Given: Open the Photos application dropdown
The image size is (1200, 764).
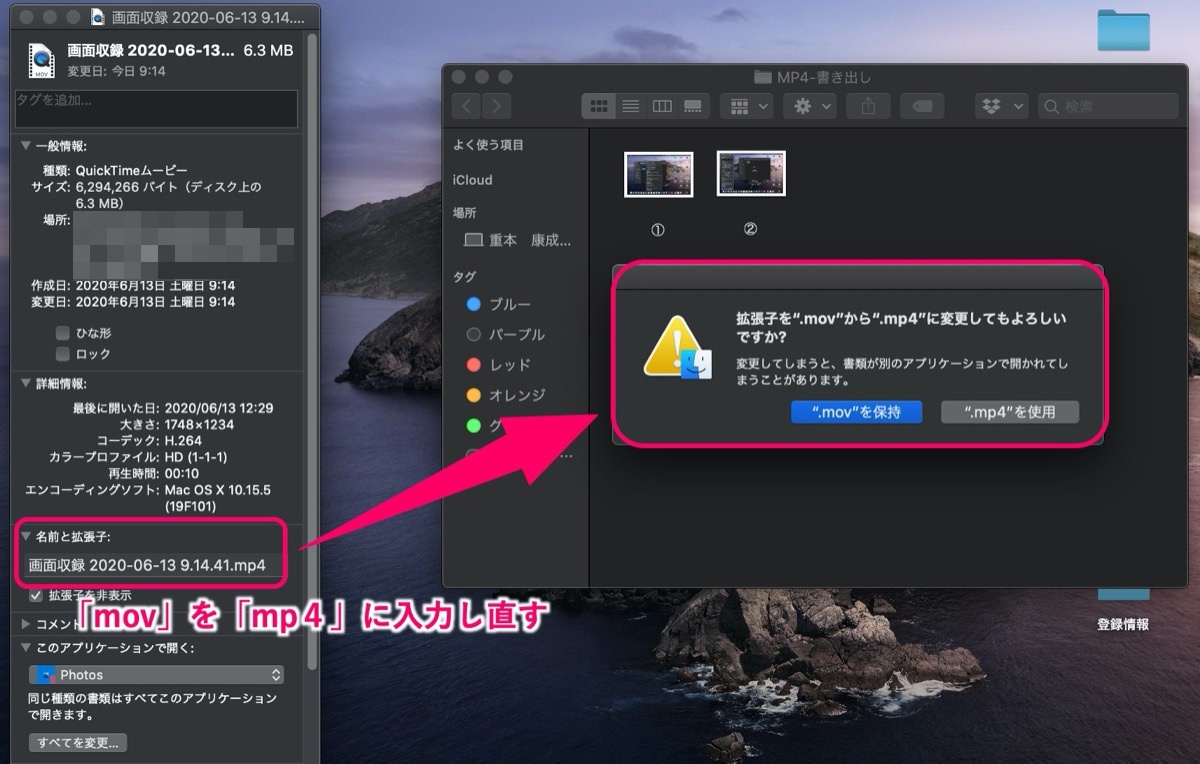Looking at the screenshot, I should pos(156,675).
